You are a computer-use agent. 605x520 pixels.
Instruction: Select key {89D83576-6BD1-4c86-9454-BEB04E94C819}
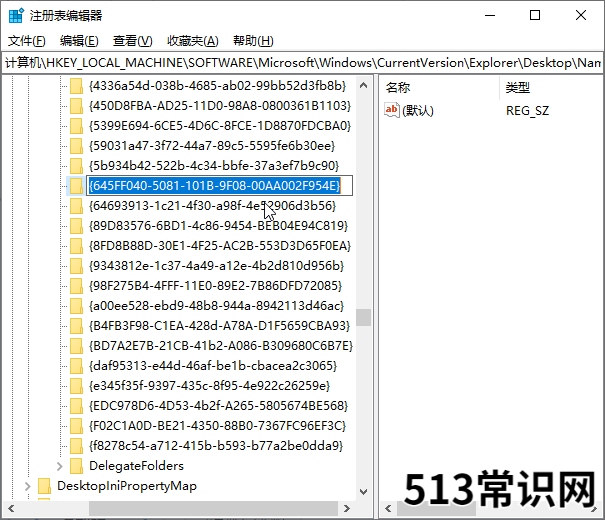[x=218, y=226]
